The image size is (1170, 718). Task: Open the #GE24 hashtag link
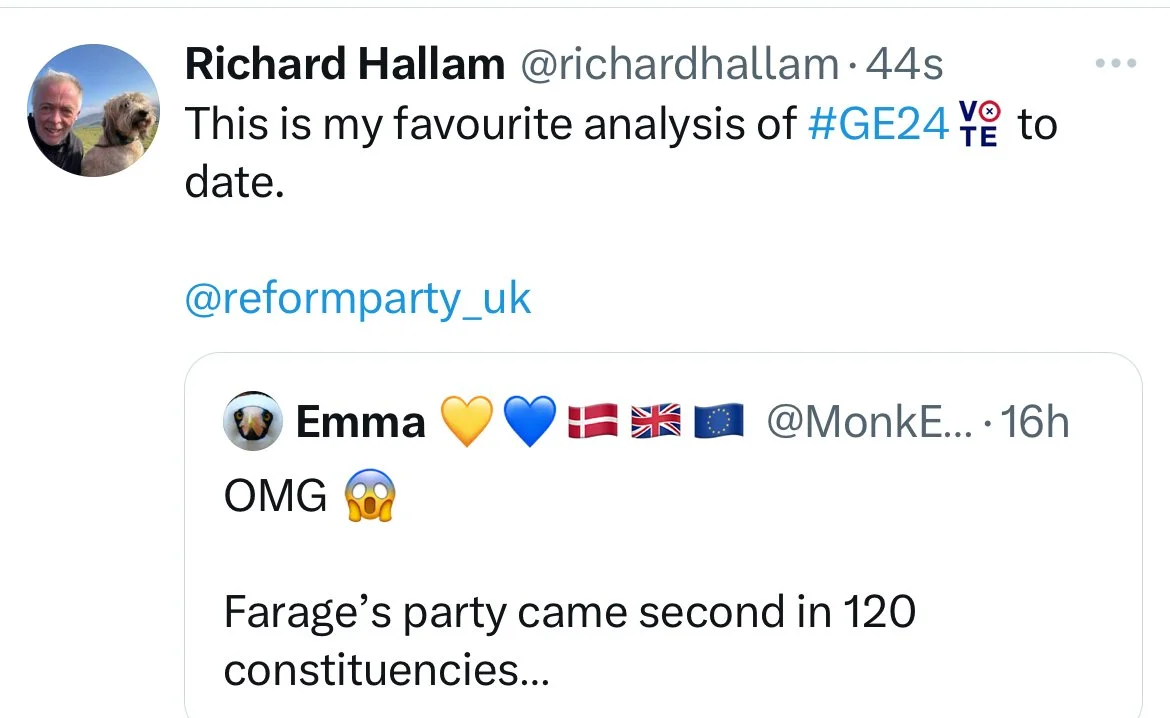click(877, 126)
